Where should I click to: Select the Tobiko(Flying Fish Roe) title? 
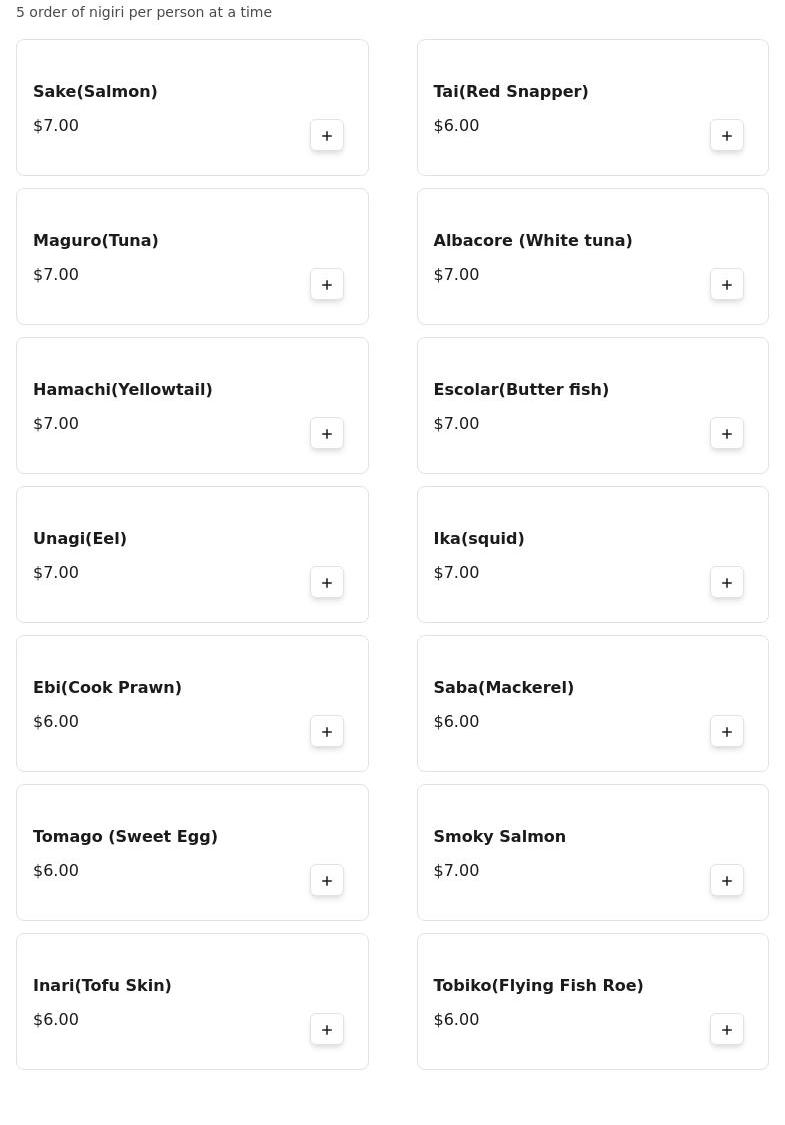tap(538, 986)
